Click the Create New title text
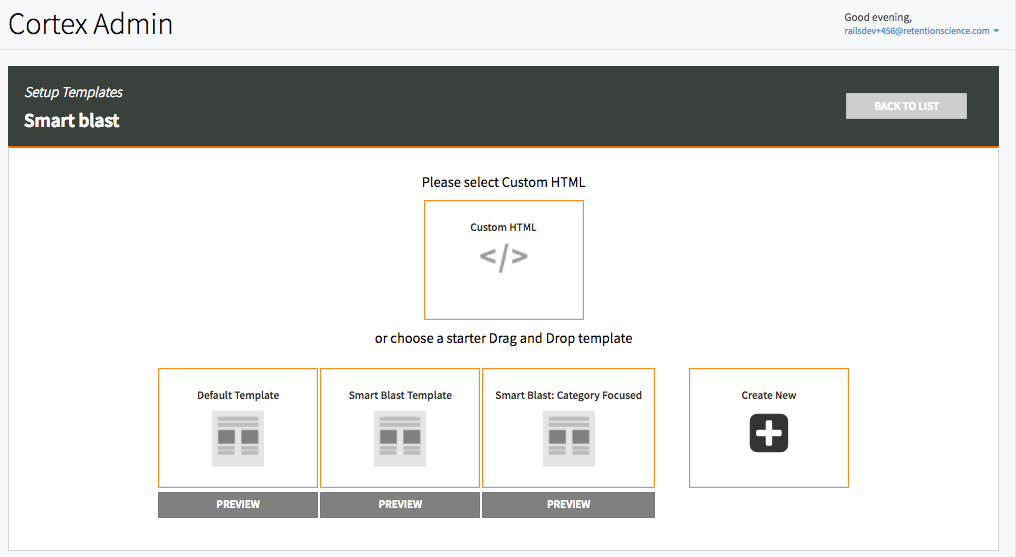The width and height of the screenshot is (1016, 557). pos(768,395)
